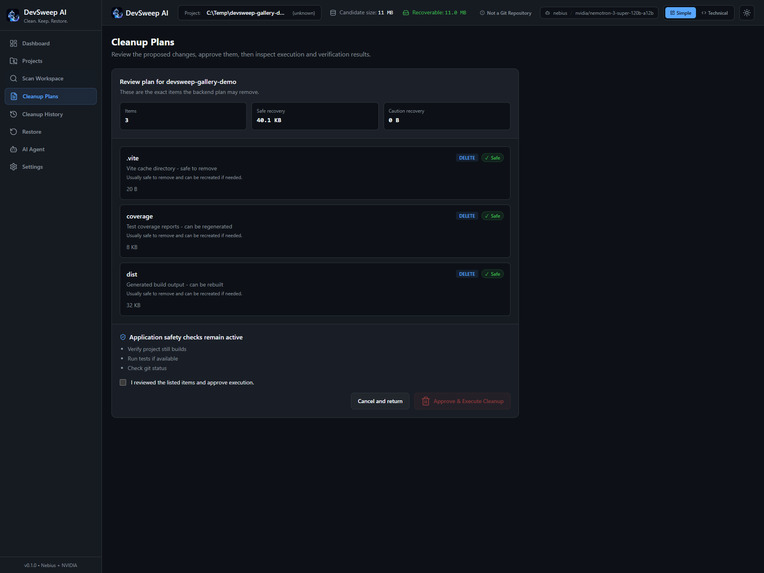Click the Recoverable drive icon
Viewport: 764px width, 573px height.
[x=406, y=13]
